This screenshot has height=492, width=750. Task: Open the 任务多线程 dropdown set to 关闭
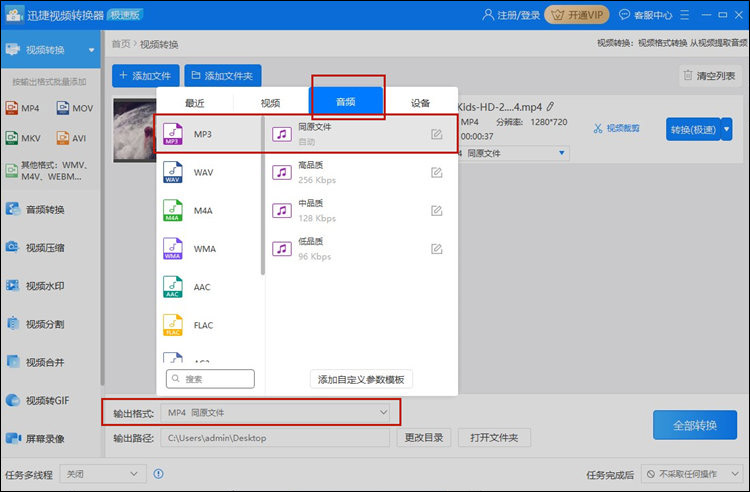103,474
